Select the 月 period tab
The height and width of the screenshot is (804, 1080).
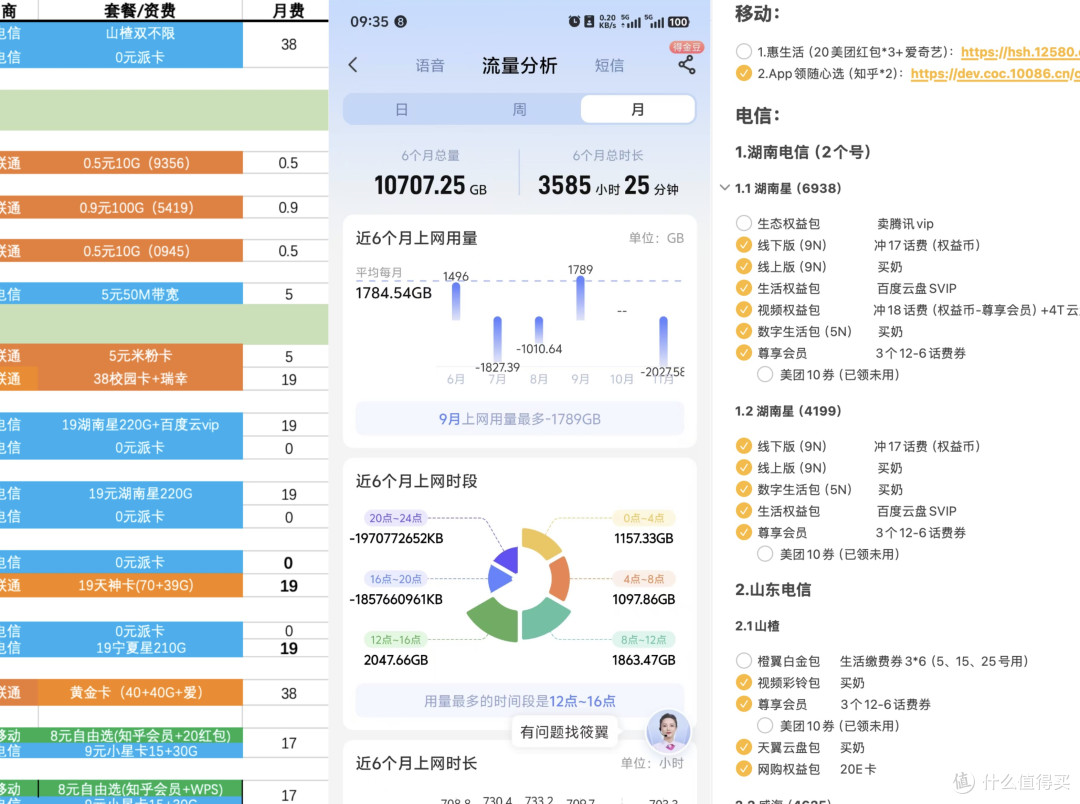[638, 110]
